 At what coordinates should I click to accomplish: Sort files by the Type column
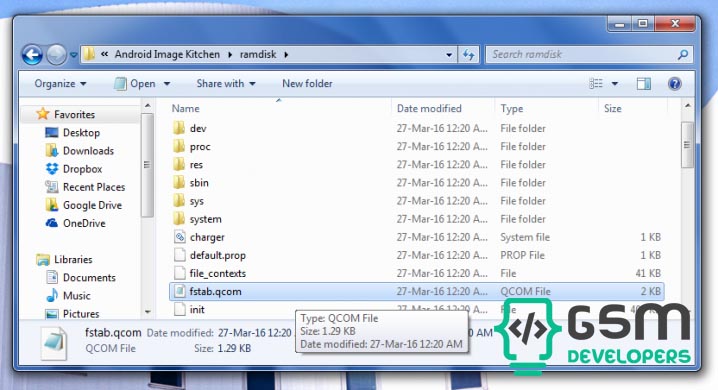pos(511,109)
